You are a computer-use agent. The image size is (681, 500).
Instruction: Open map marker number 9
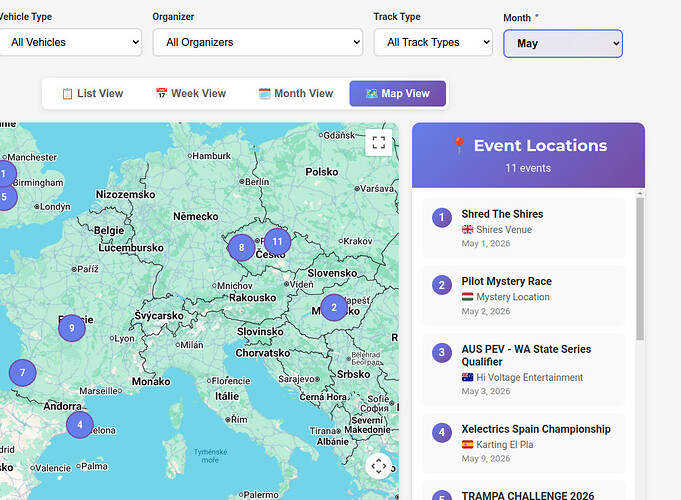click(x=71, y=328)
